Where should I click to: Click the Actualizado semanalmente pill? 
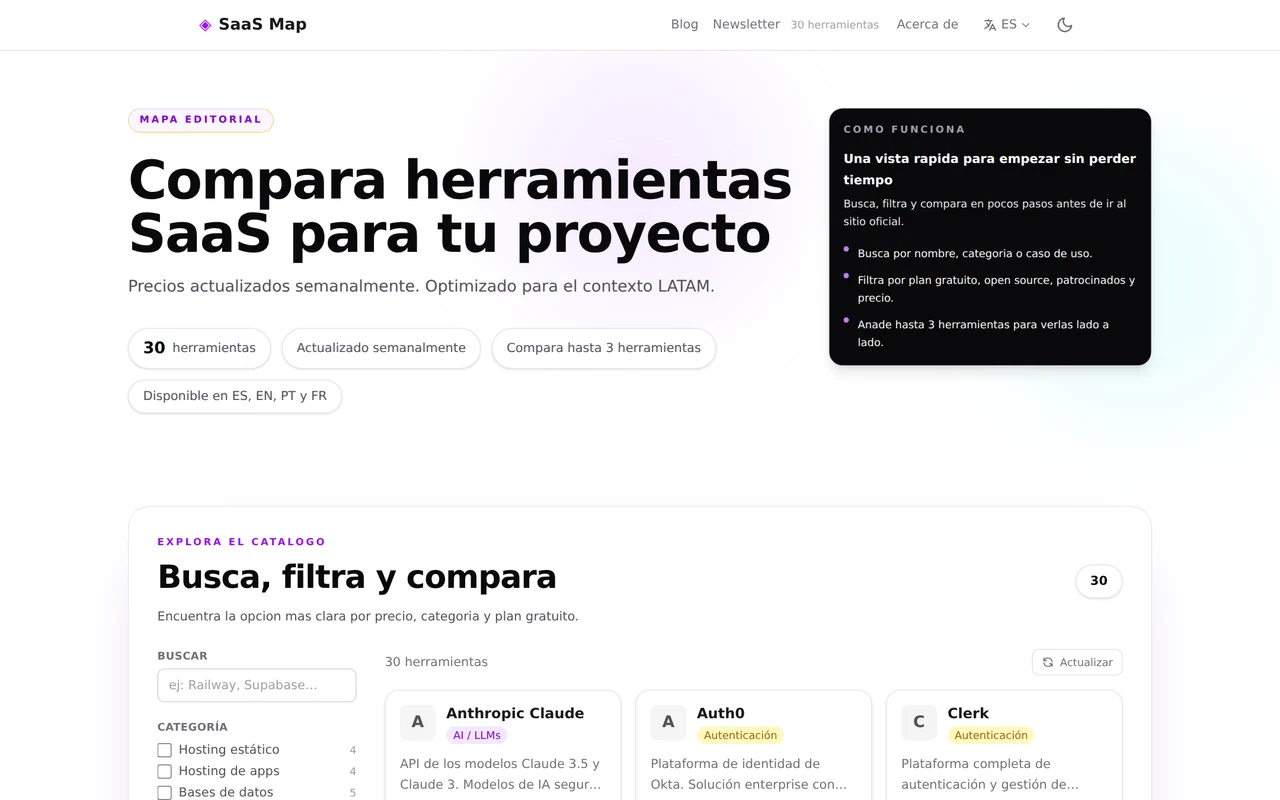[381, 348]
